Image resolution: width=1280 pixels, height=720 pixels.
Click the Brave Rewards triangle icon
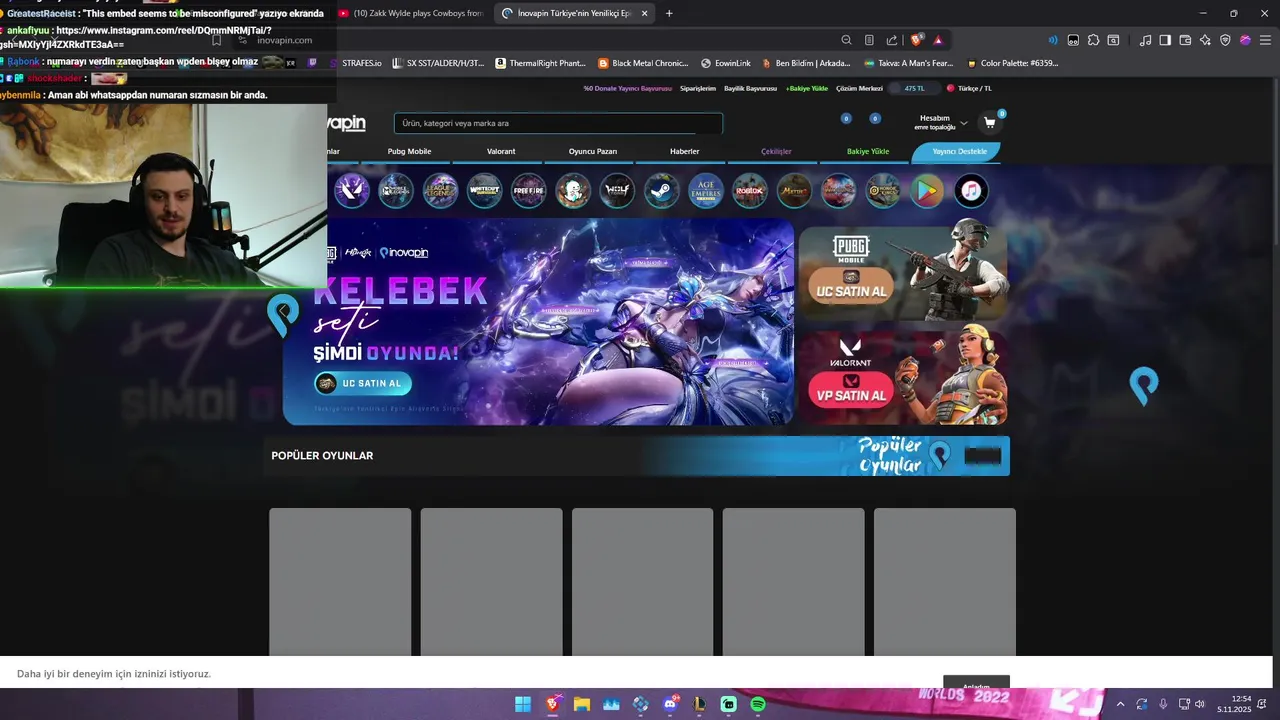(938, 40)
